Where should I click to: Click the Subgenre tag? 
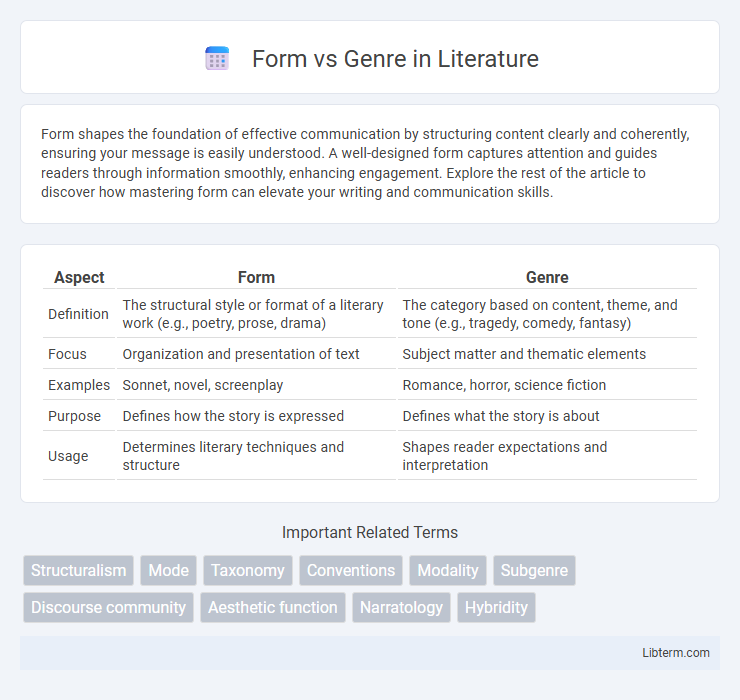click(x=534, y=570)
